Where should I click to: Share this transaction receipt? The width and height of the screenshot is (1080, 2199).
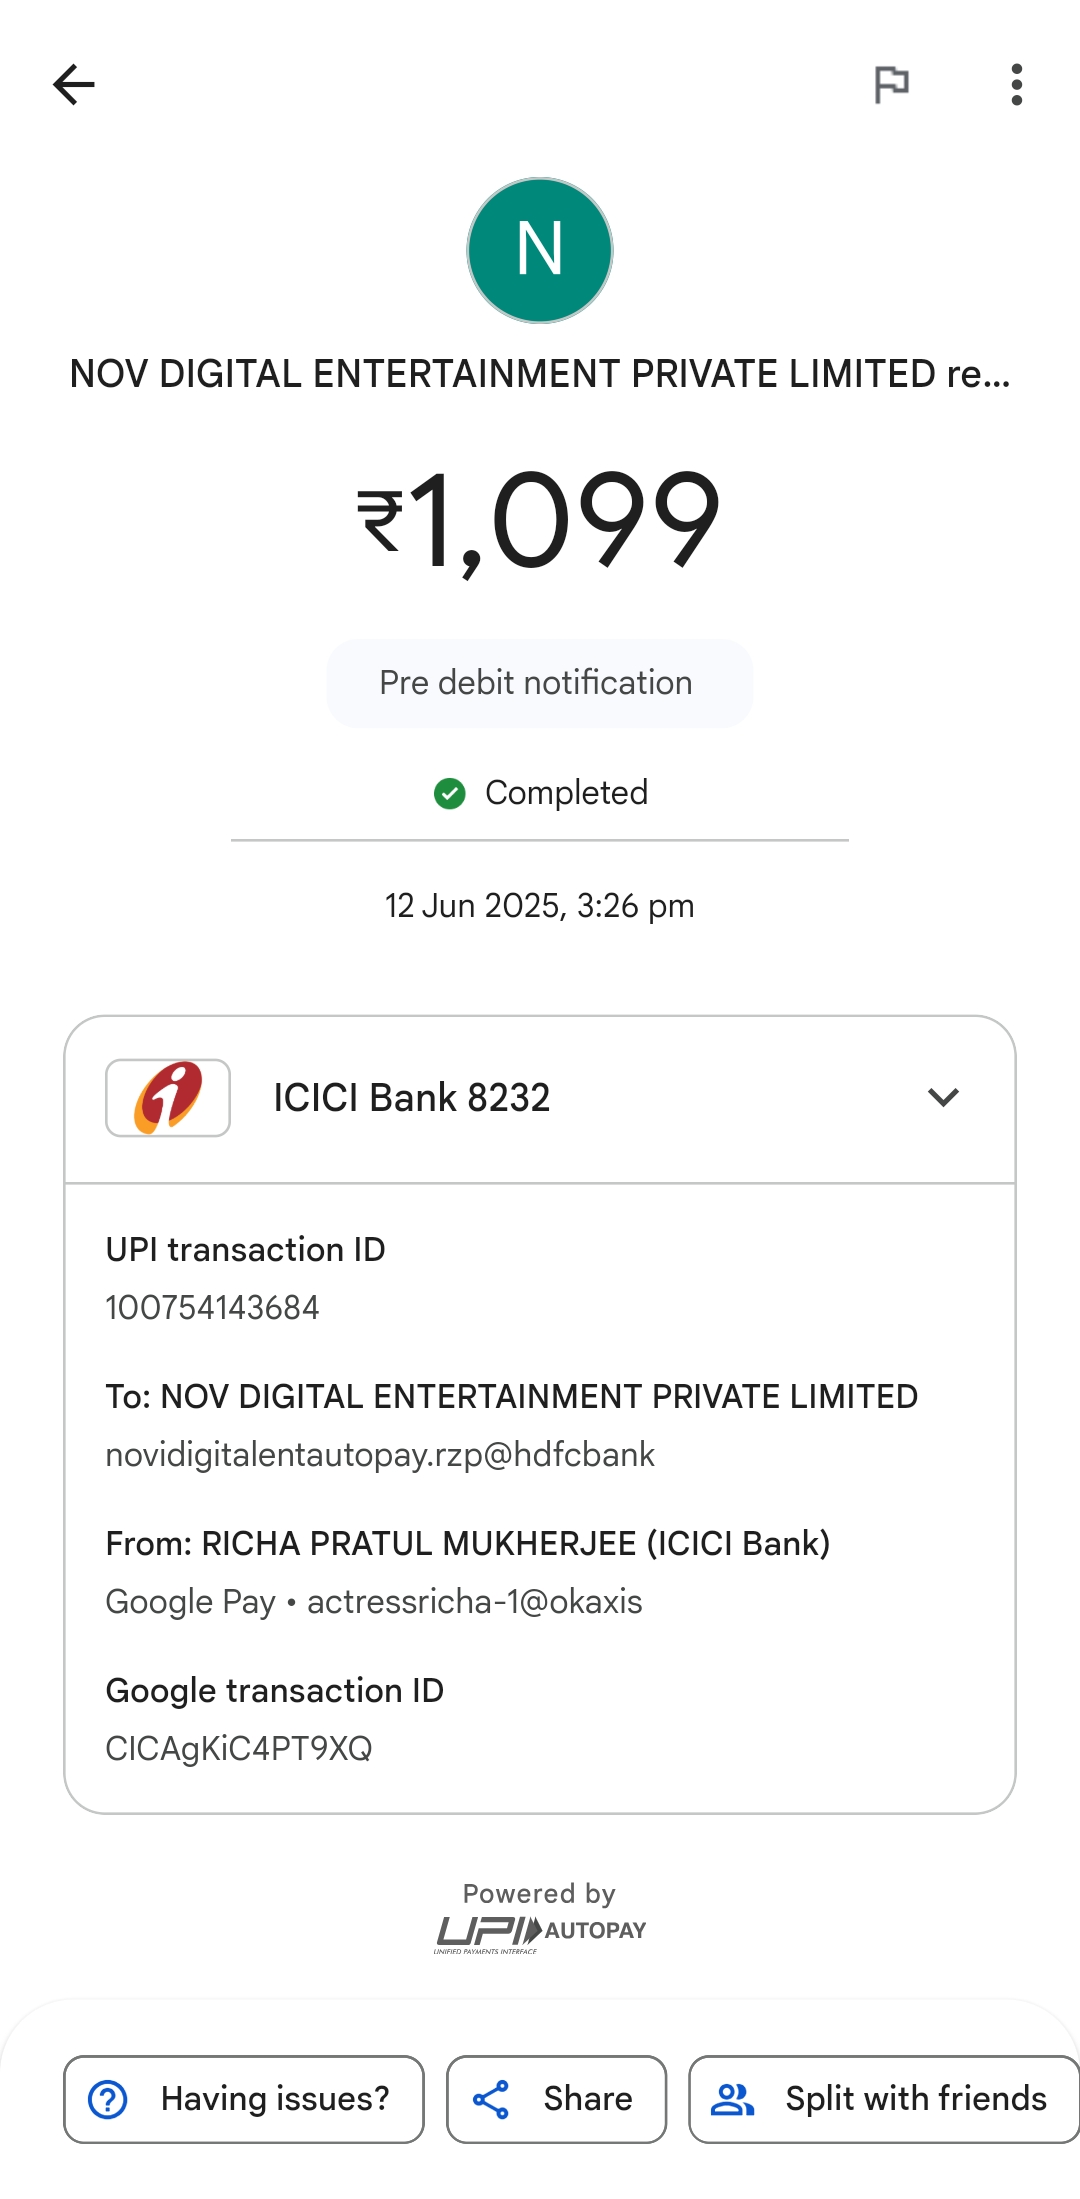pos(556,2099)
